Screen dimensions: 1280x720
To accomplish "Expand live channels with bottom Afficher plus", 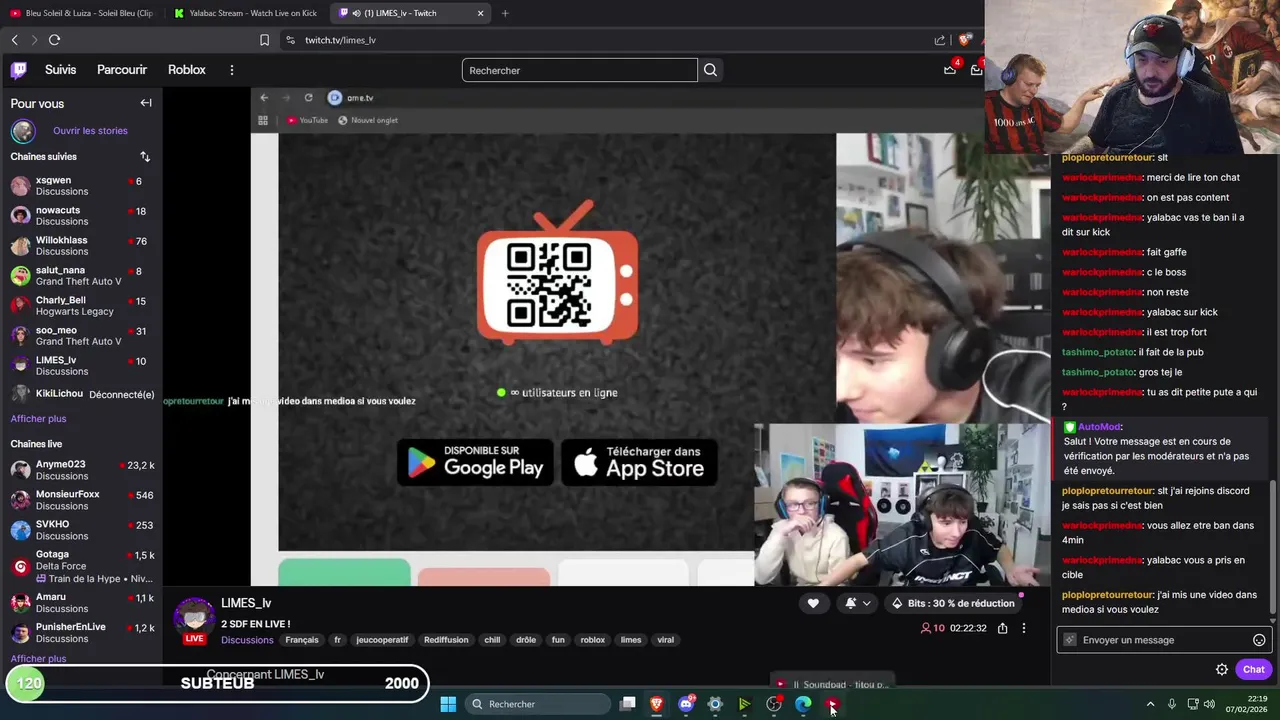I will 38,659.
